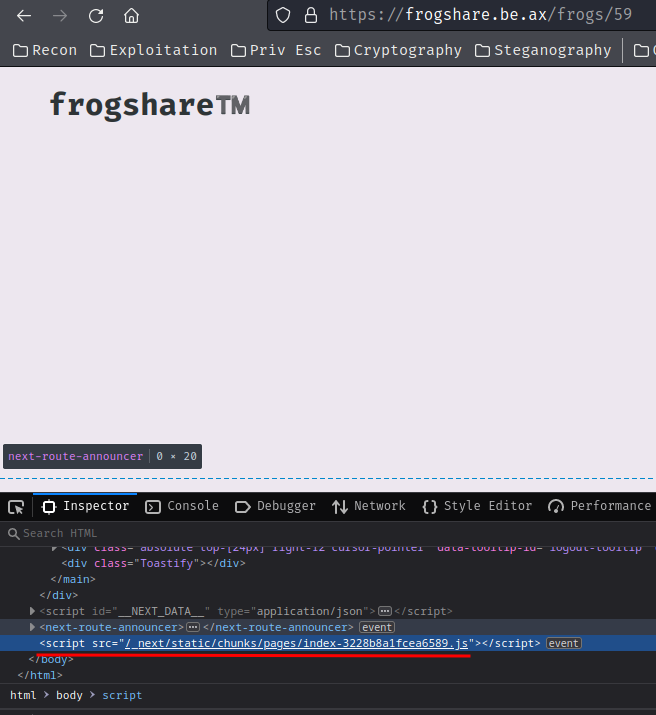The width and height of the screenshot is (656, 715).
Task: Expand the ellipsis inside __NEXT_DATA__ script
Action: pyautogui.click(x=385, y=611)
